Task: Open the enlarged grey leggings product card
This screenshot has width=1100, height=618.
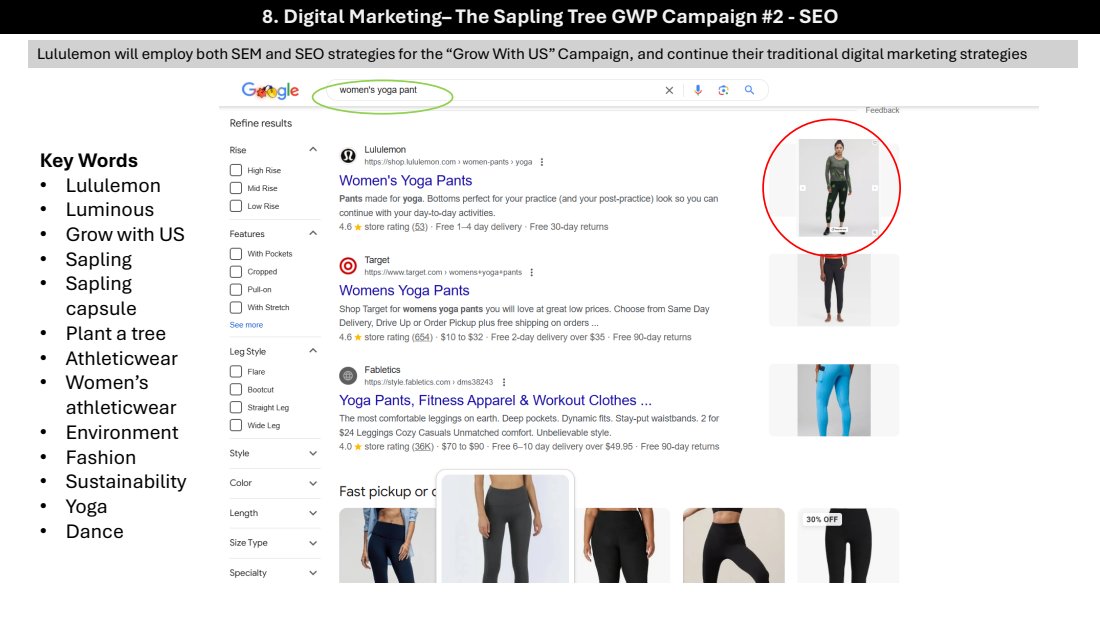Action: (505, 528)
